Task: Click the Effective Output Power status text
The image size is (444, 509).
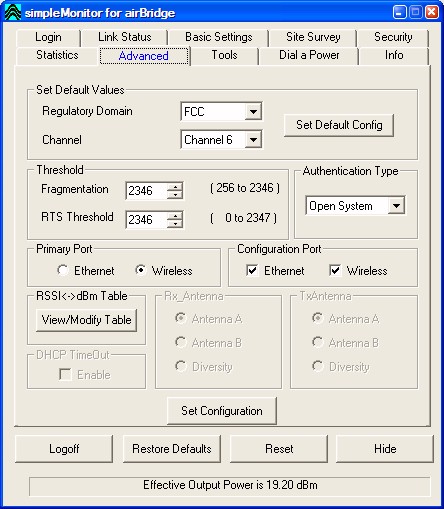Action: [x=230, y=485]
